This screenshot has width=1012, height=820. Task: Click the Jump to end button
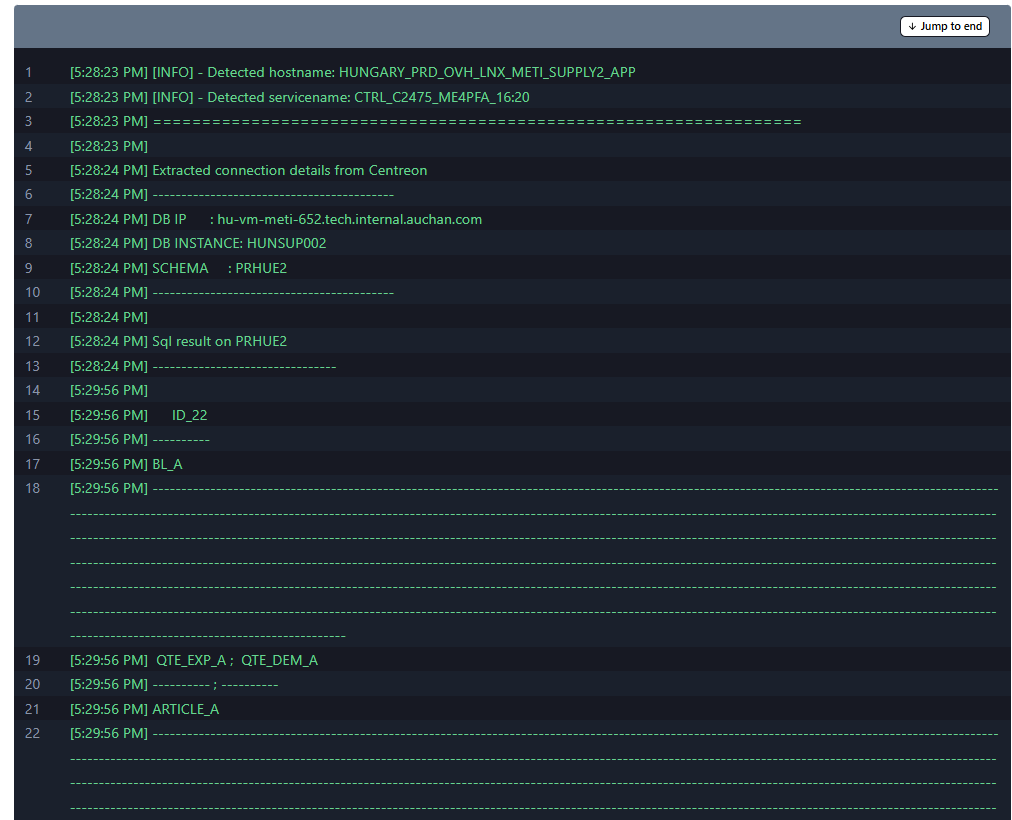tap(944, 26)
